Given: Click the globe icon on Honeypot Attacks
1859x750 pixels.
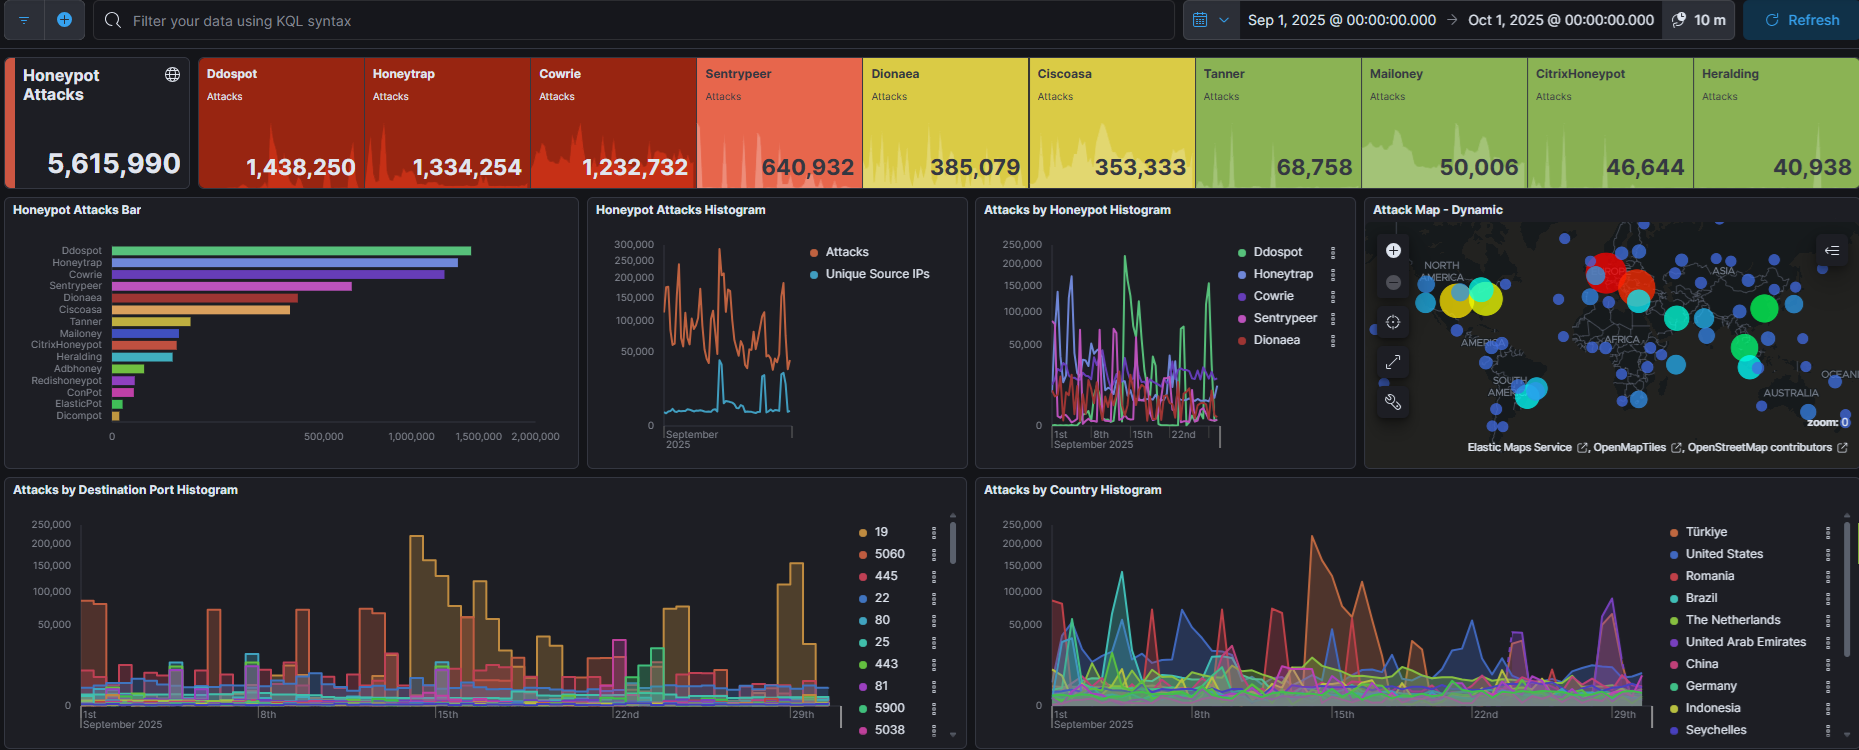Looking at the screenshot, I should pos(172,75).
